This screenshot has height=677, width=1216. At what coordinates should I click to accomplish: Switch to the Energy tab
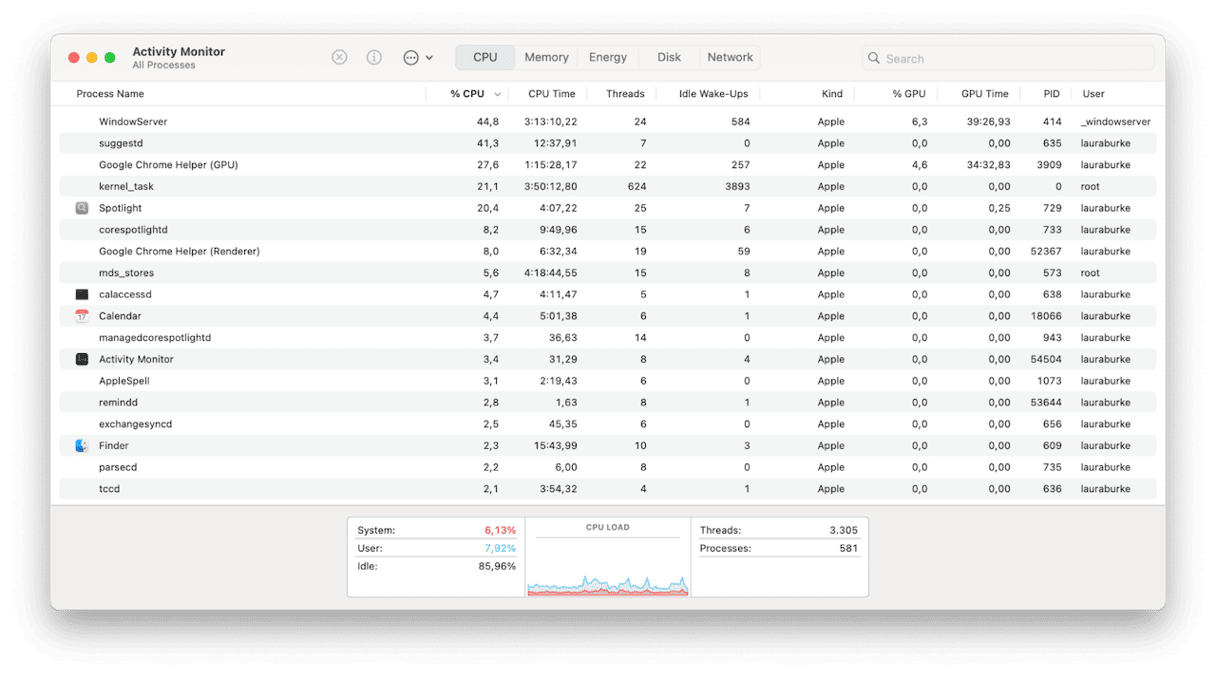pos(607,58)
